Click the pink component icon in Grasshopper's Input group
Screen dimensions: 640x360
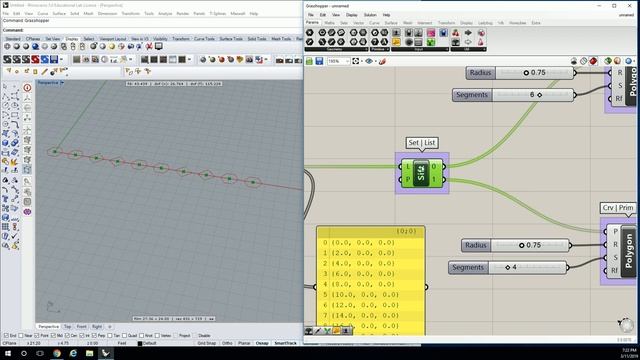431,33
